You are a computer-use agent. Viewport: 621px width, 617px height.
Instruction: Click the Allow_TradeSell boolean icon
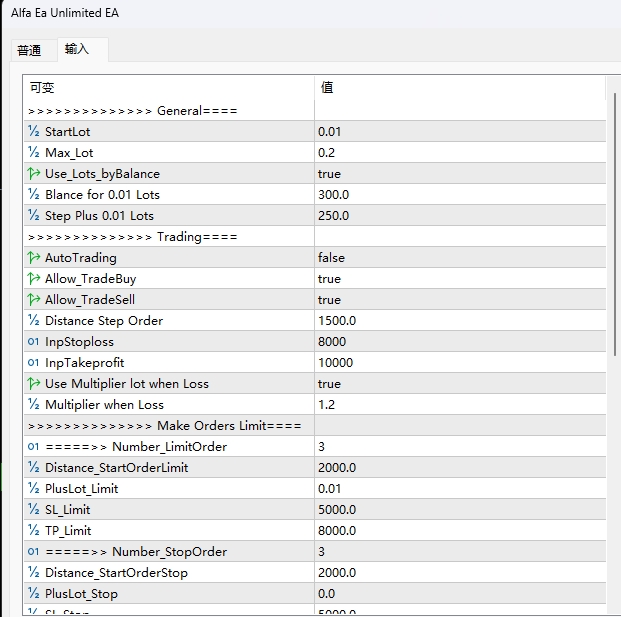tap(34, 300)
